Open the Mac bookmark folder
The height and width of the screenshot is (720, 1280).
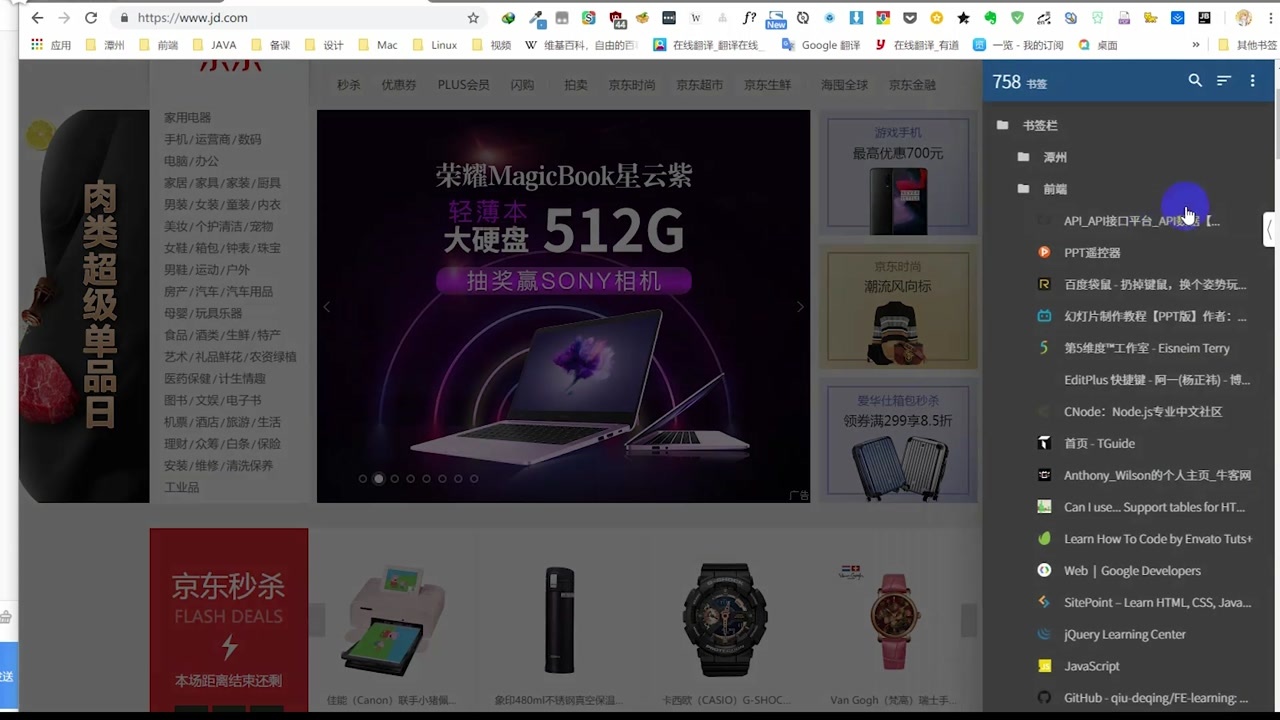(x=377, y=45)
